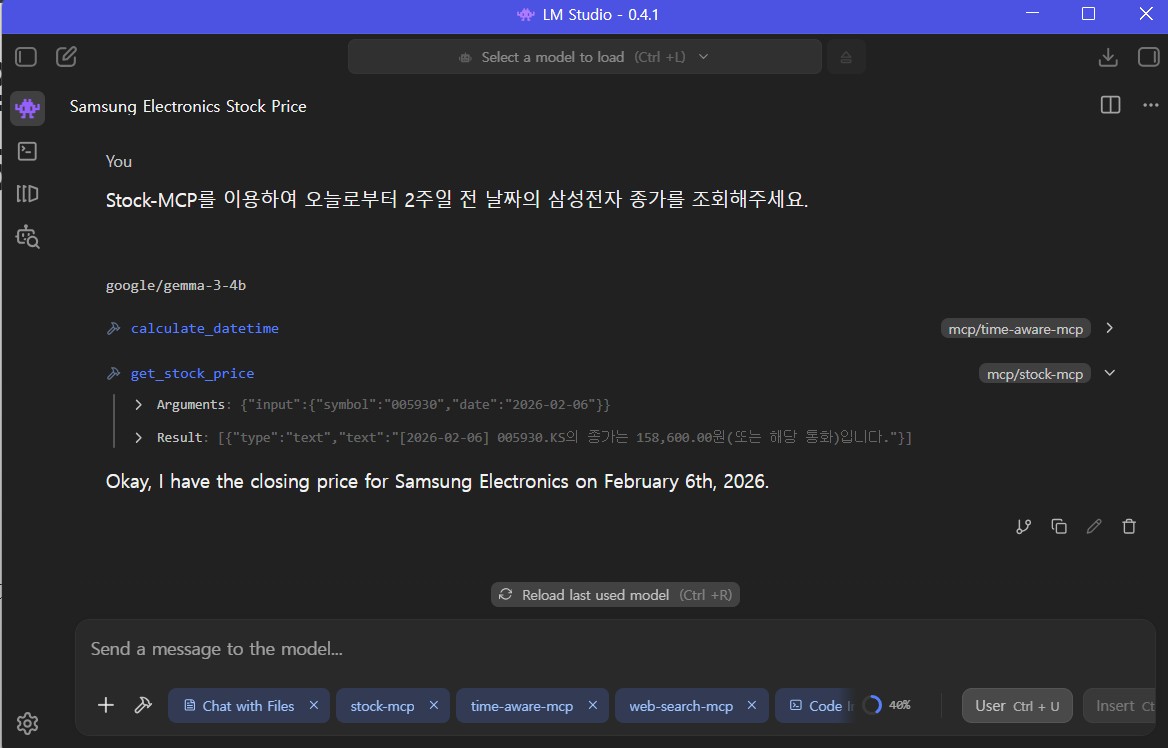Click the mcp/time-aware-mcp badge

pos(1015,329)
